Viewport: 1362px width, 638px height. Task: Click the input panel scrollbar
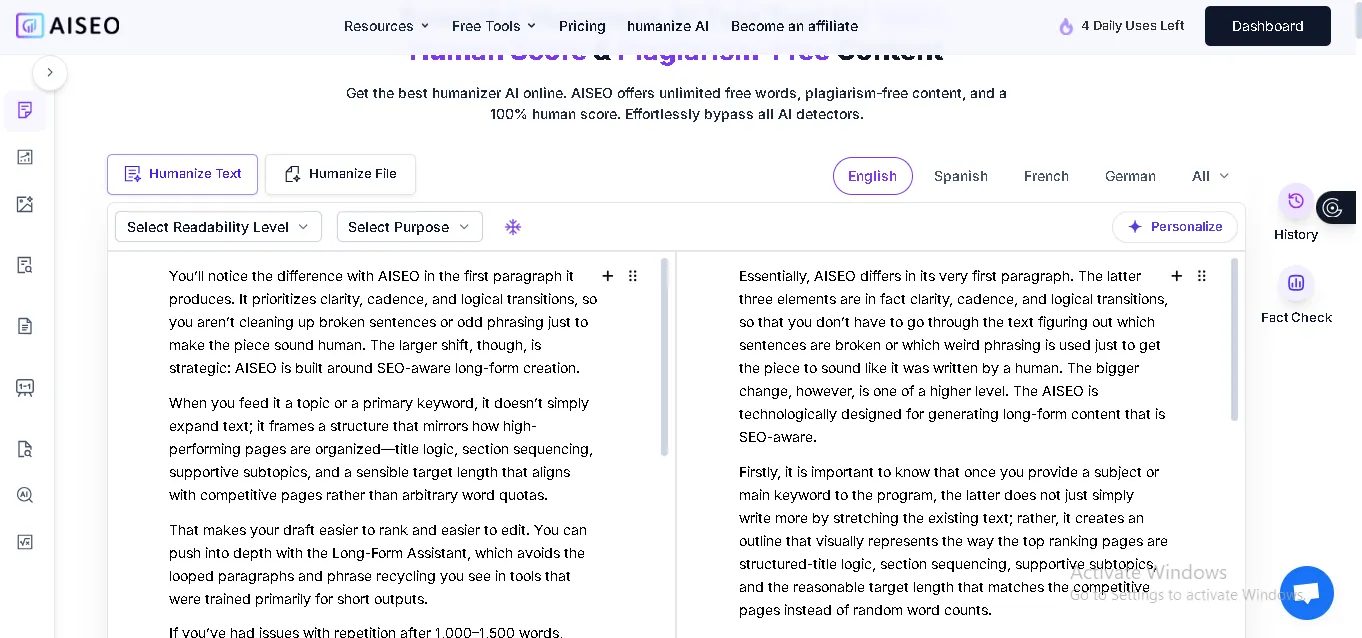(x=665, y=357)
